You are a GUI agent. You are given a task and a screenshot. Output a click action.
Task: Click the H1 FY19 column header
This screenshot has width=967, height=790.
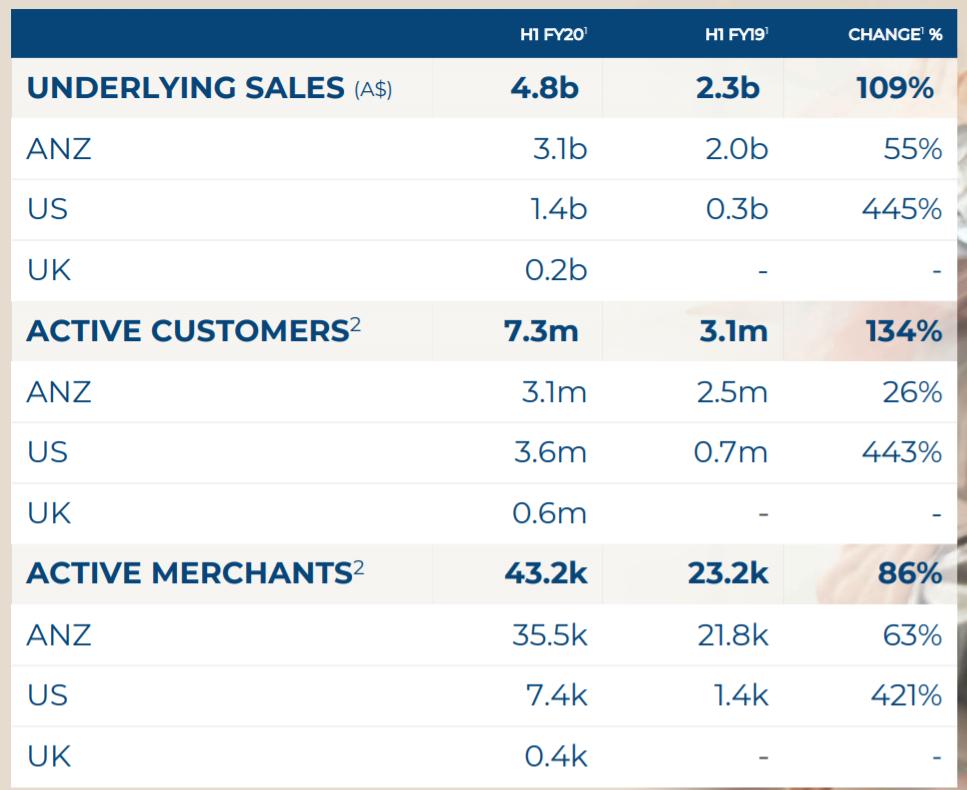point(735,35)
